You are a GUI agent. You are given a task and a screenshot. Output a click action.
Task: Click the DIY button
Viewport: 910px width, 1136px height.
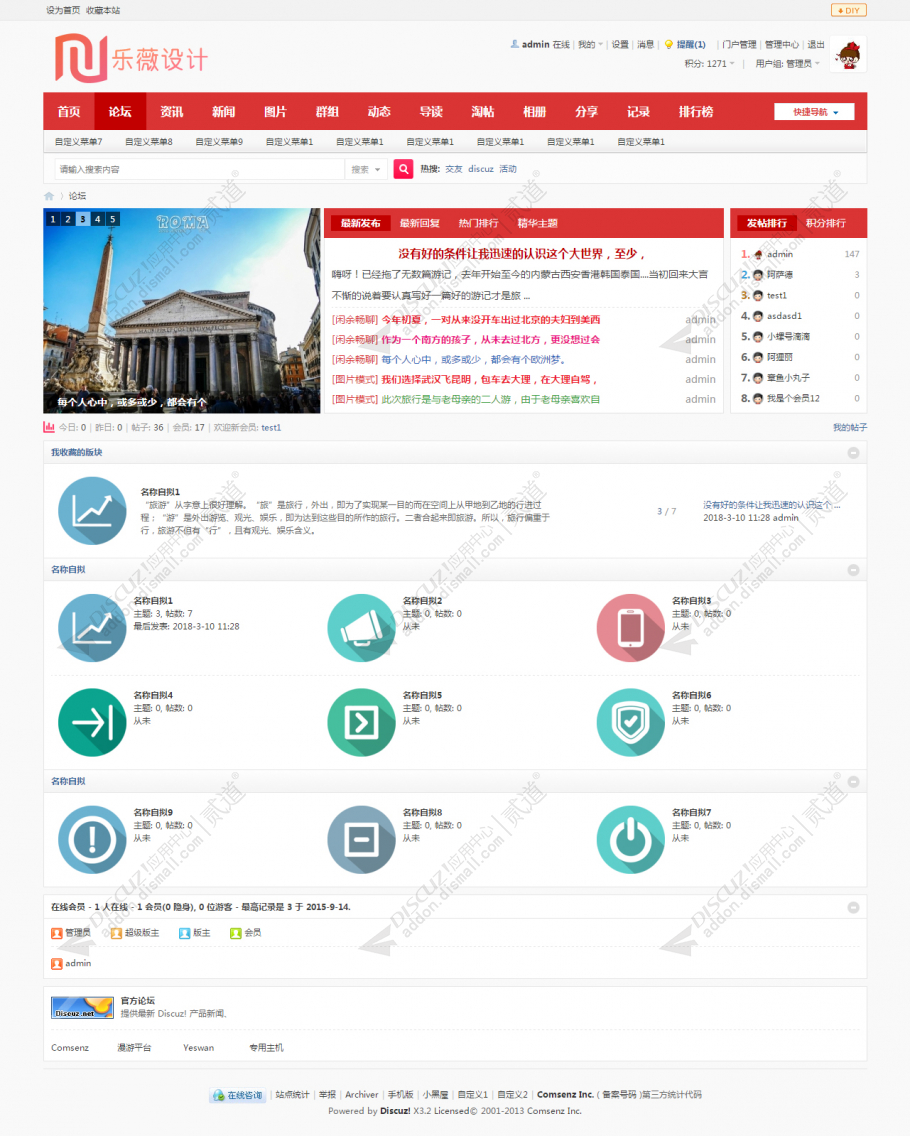click(848, 10)
